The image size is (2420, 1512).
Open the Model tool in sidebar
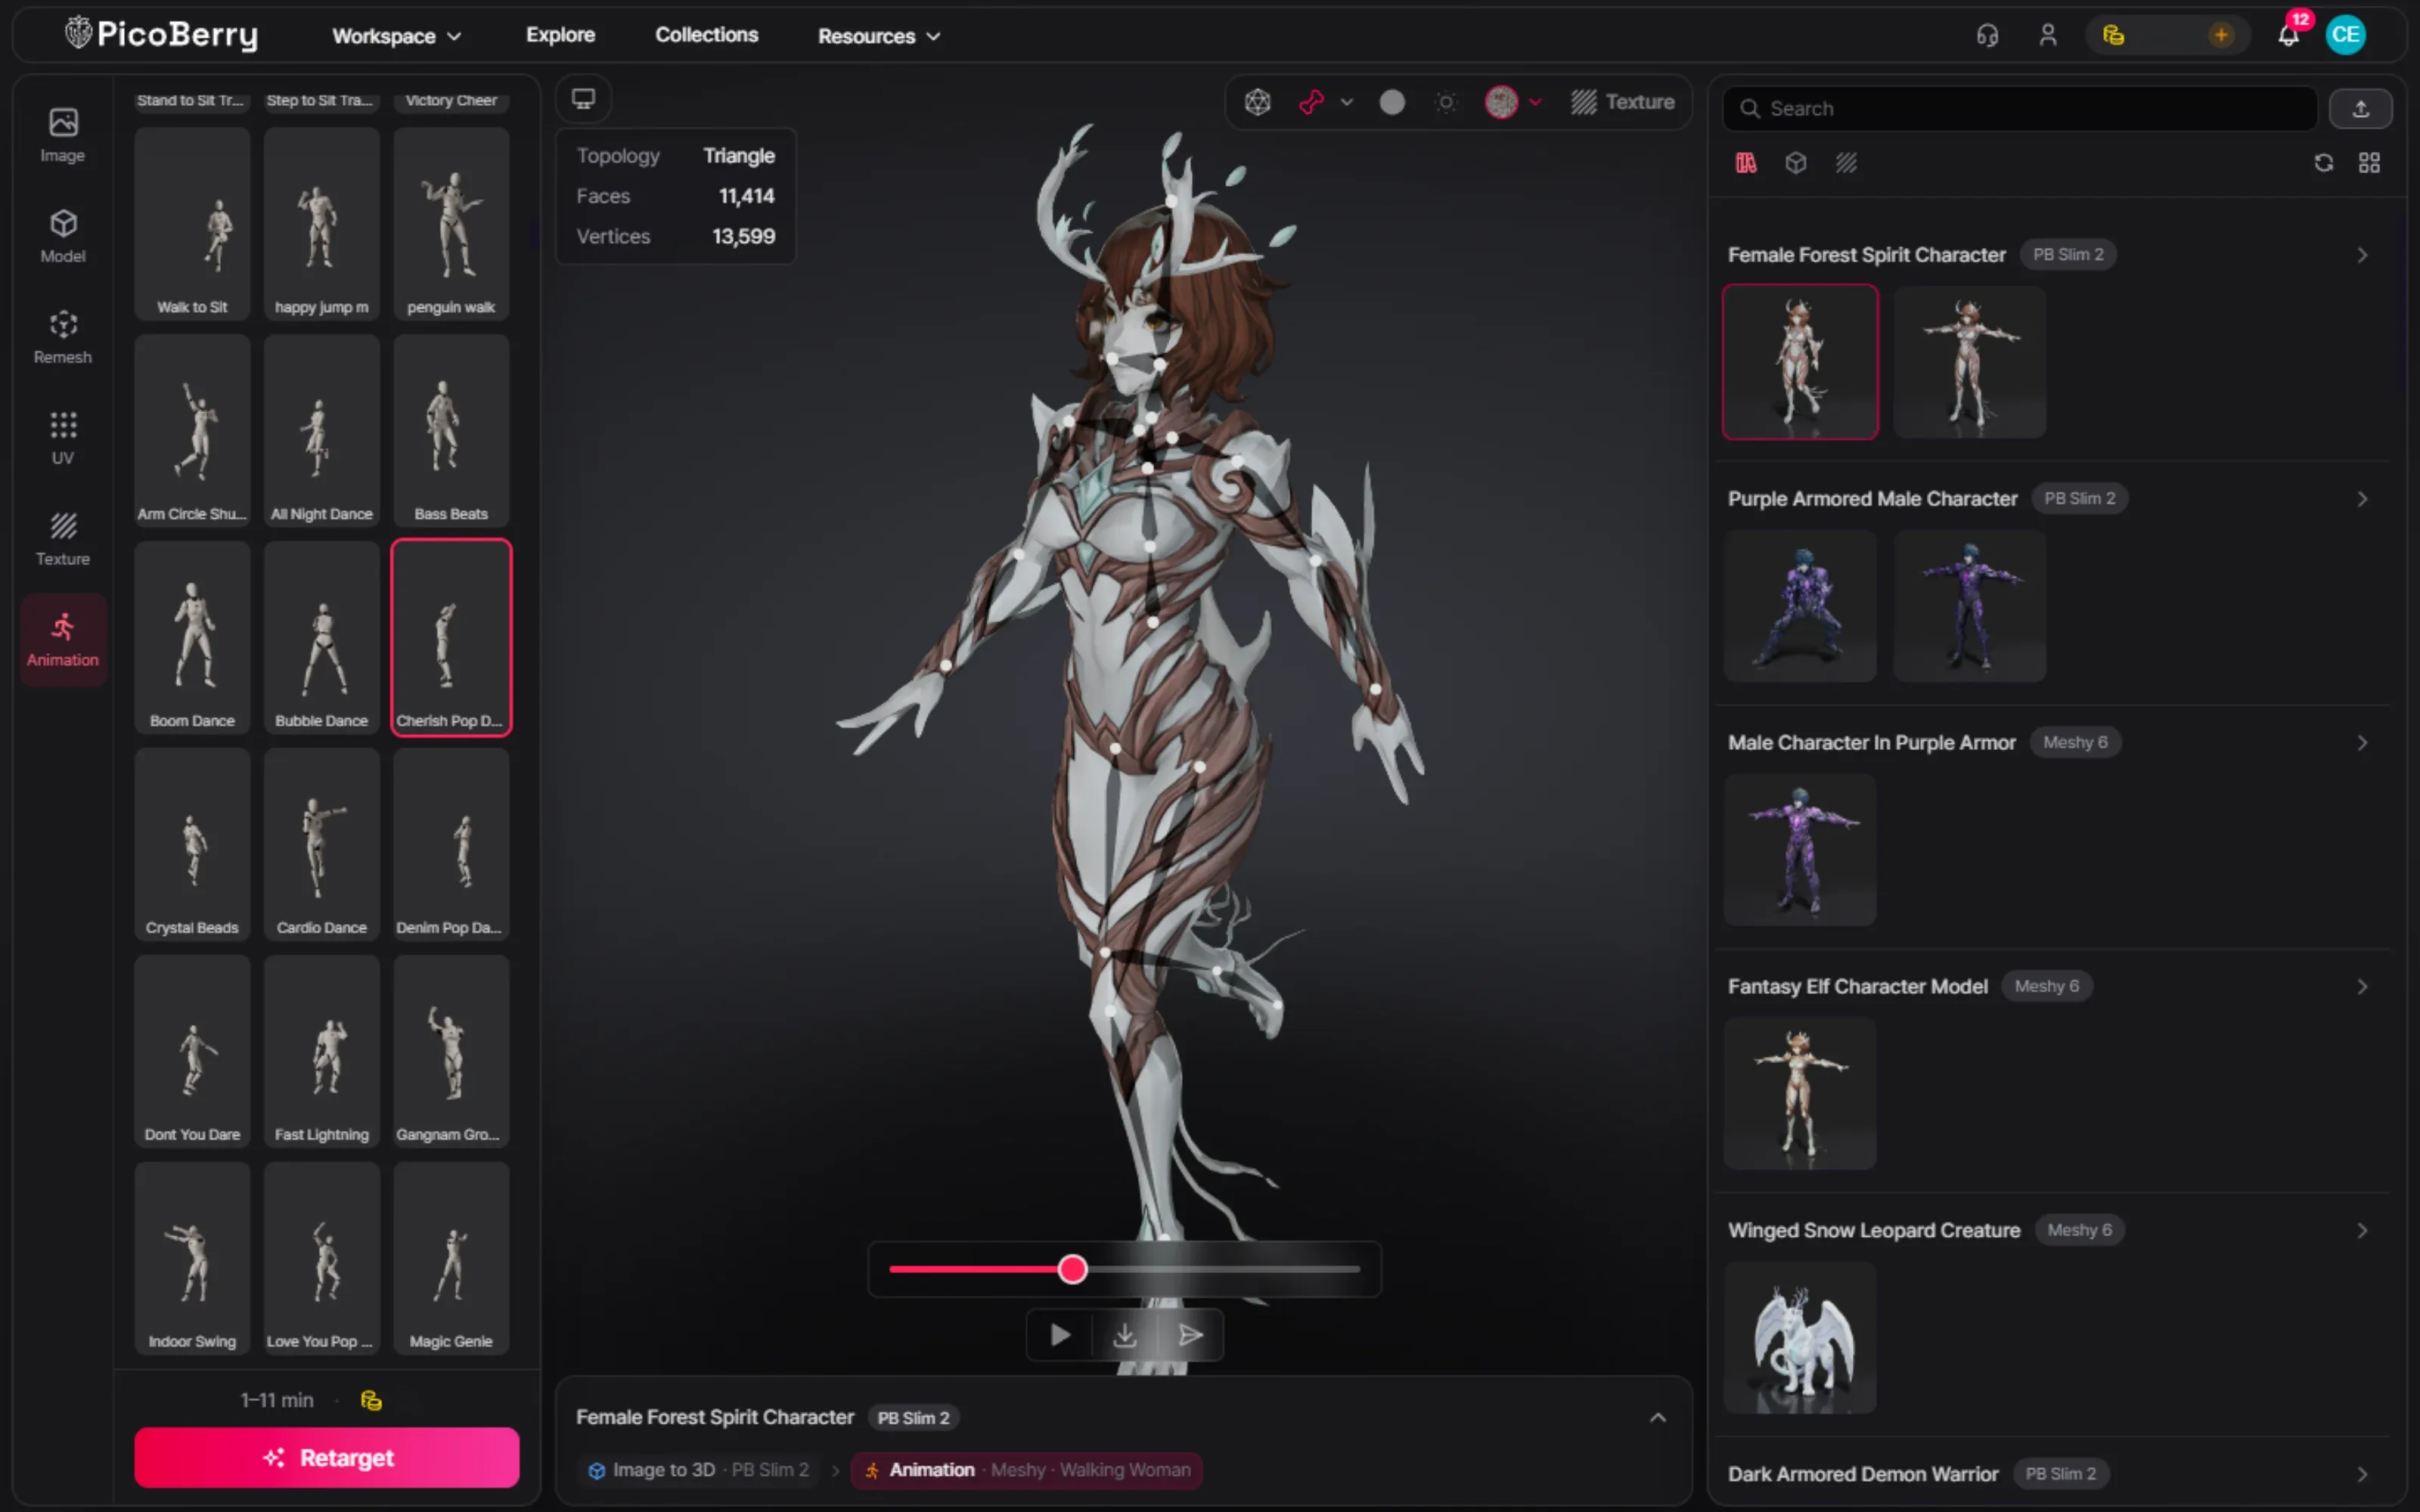click(x=63, y=236)
